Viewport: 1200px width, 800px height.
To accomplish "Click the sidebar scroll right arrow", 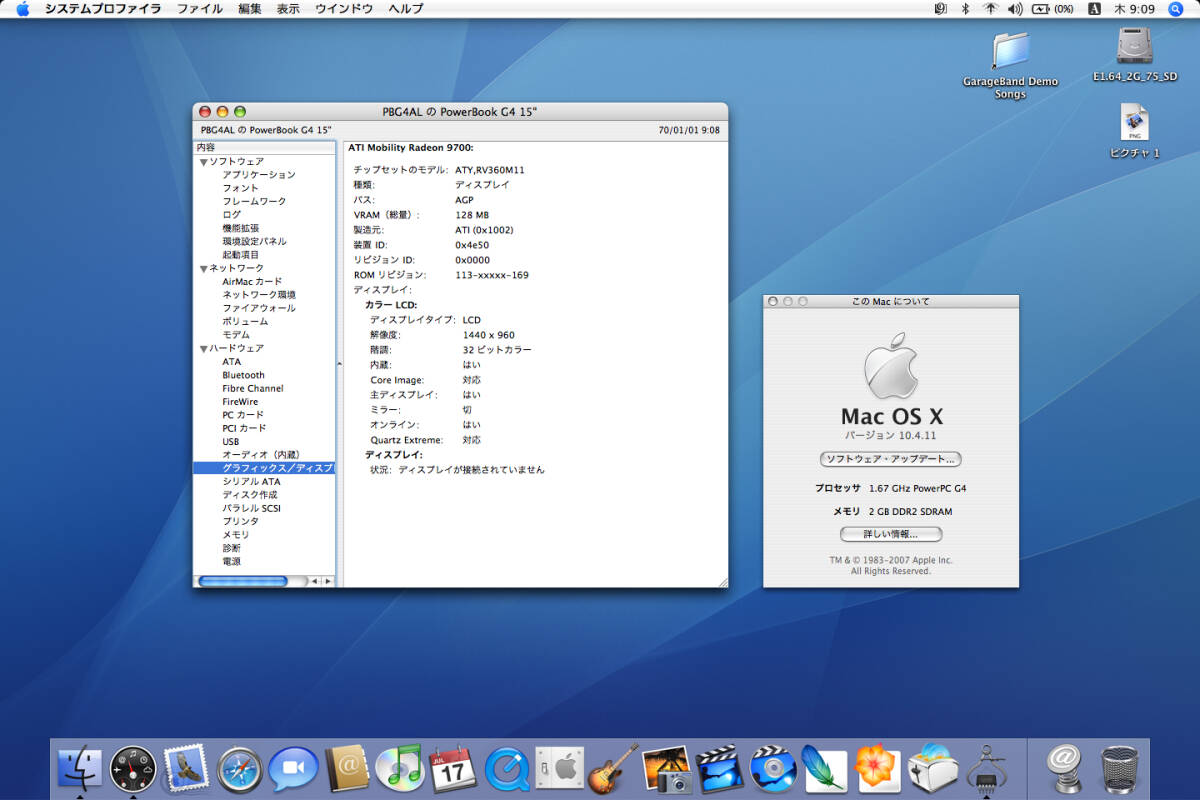I will point(327,581).
